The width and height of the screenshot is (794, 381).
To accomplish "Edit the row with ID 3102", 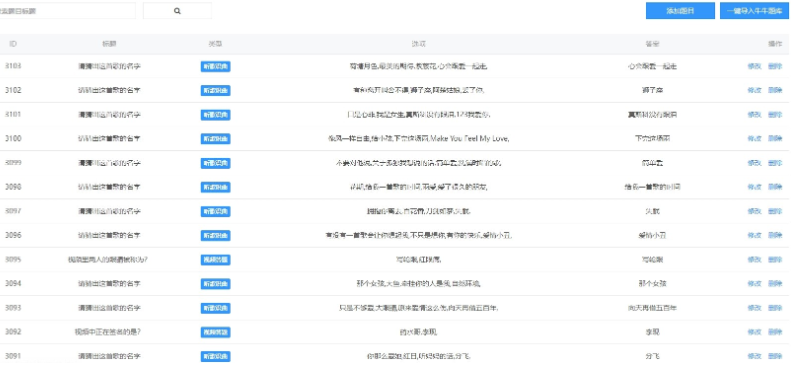I will pos(754,90).
